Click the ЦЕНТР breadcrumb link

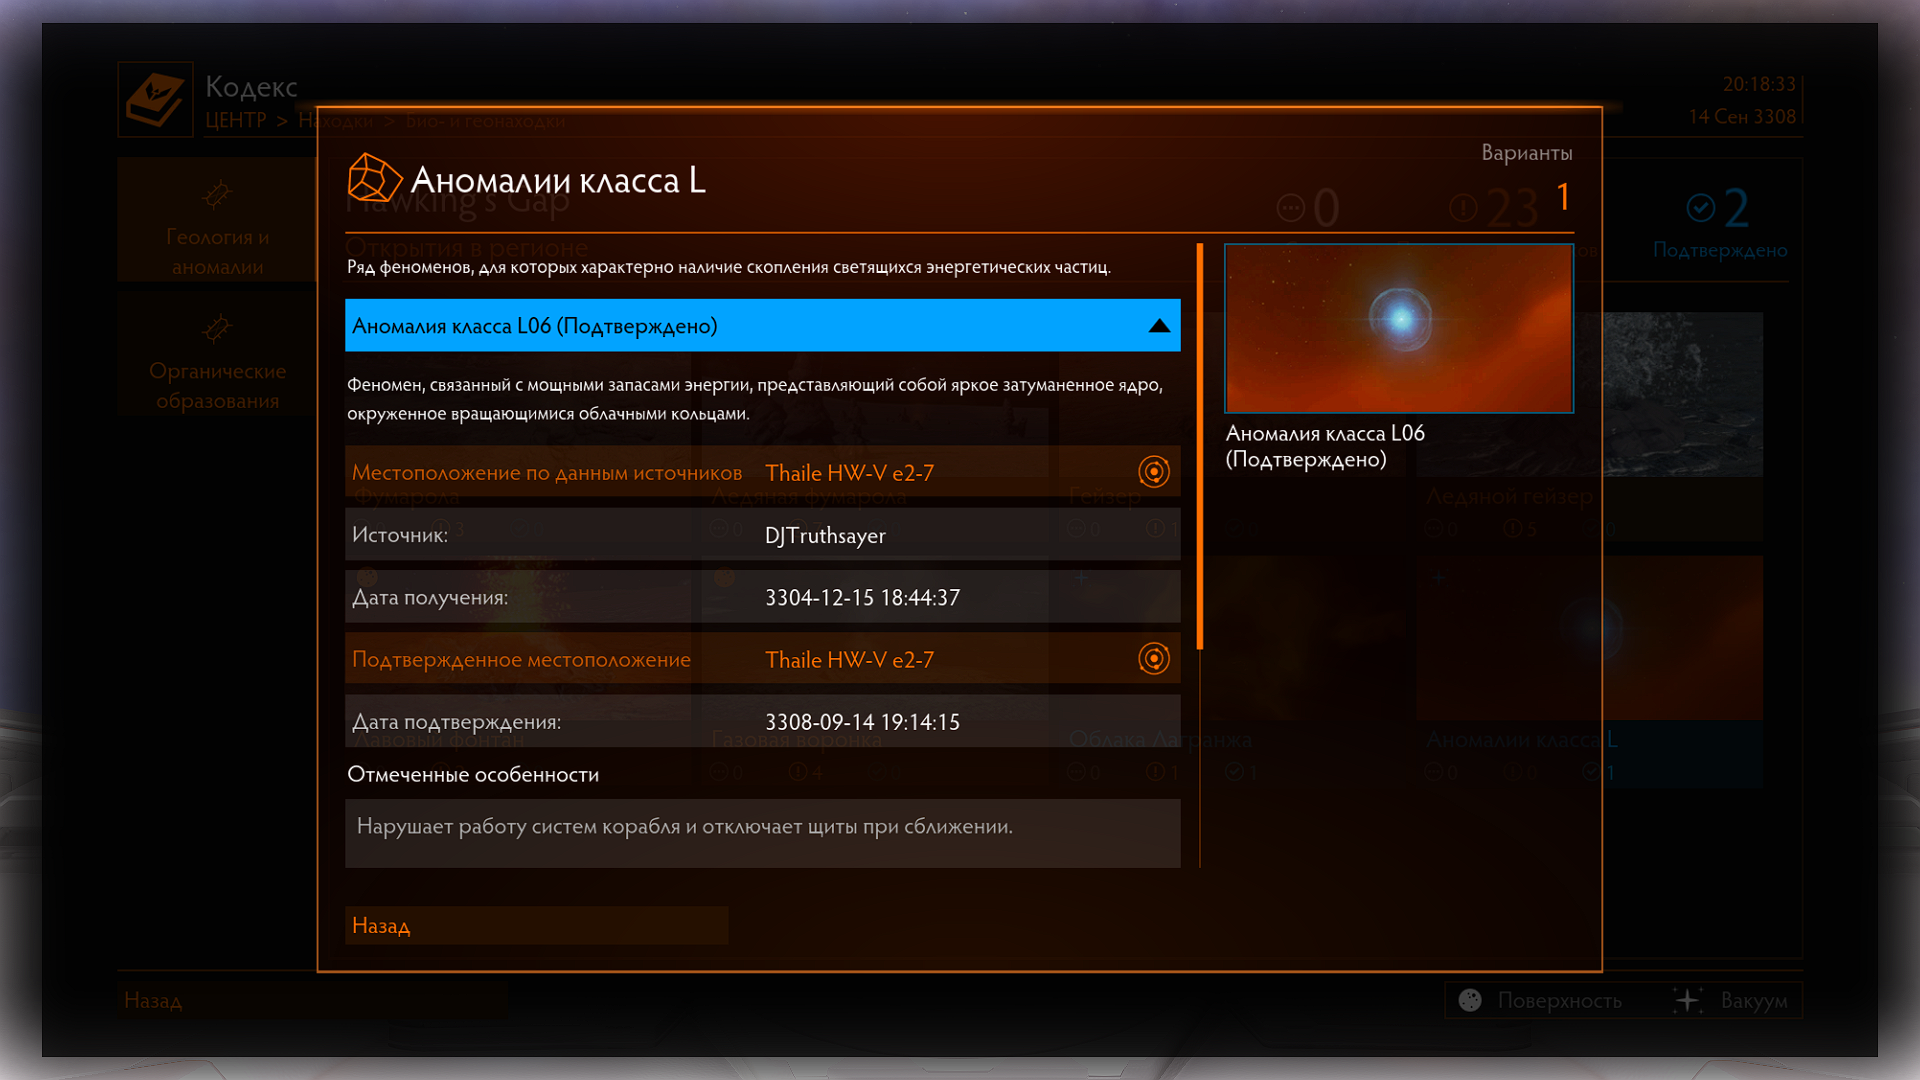pos(236,120)
